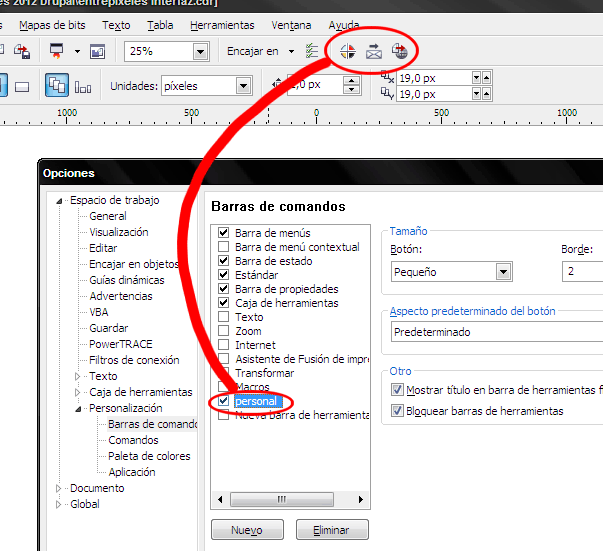Click the publish to web globe icon
The width and height of the screenshot is (603, 551).
click(400, 51)
